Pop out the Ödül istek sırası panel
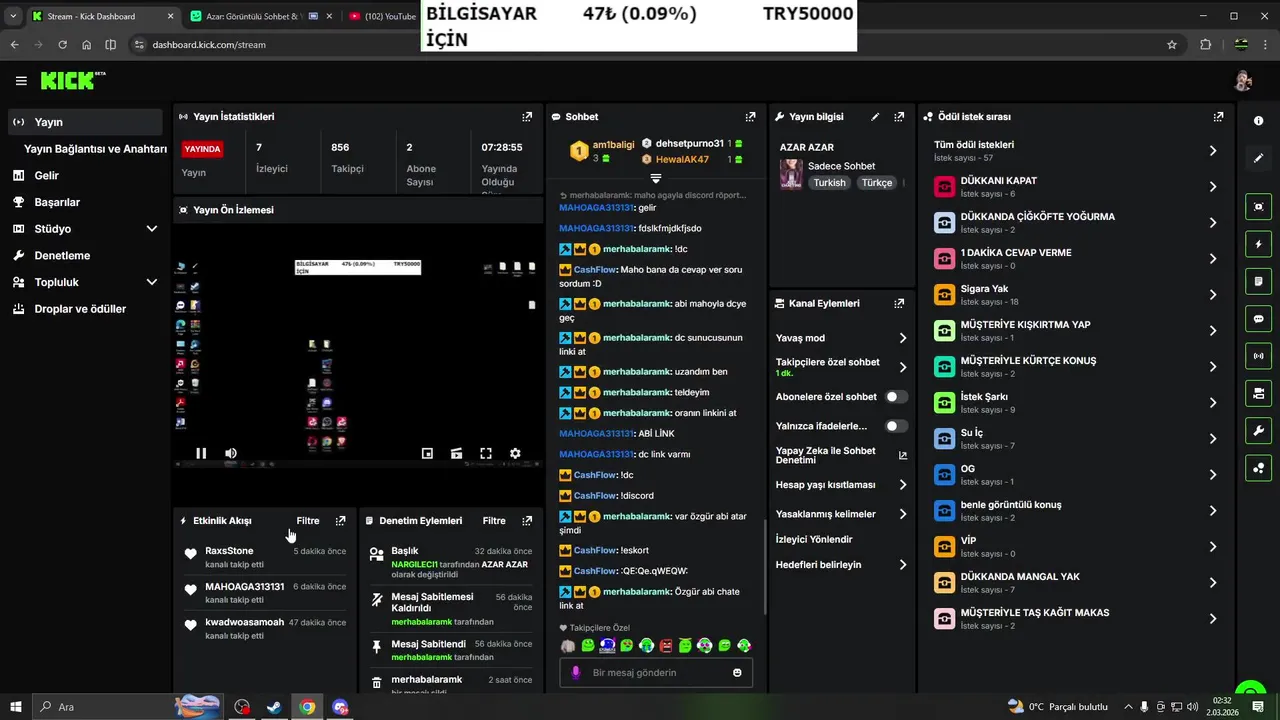 (x=1218, y=117)
